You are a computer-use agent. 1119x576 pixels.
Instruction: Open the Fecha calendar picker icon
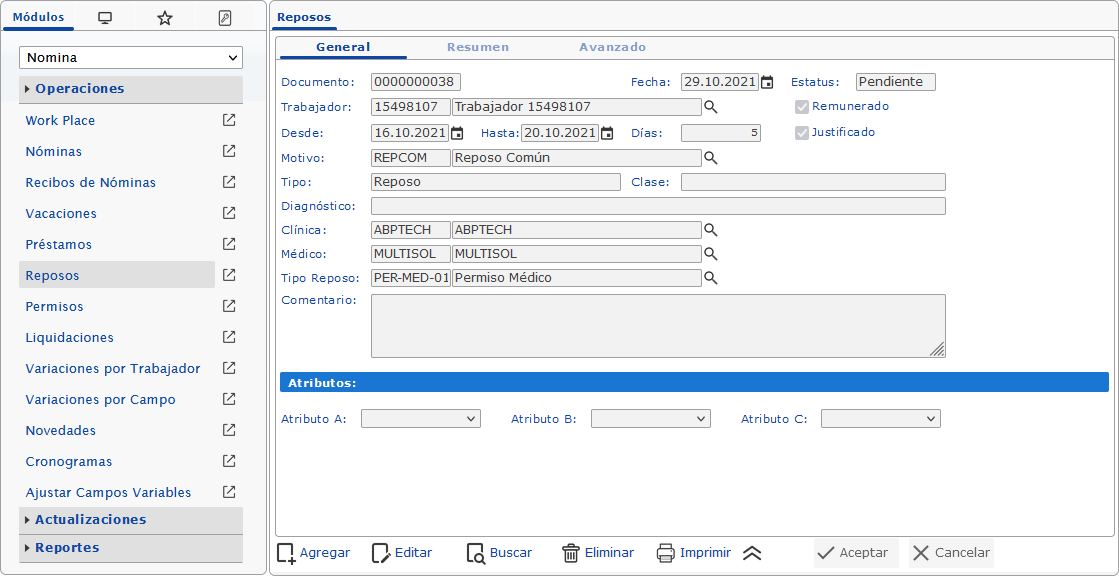(x=767, y=82)
